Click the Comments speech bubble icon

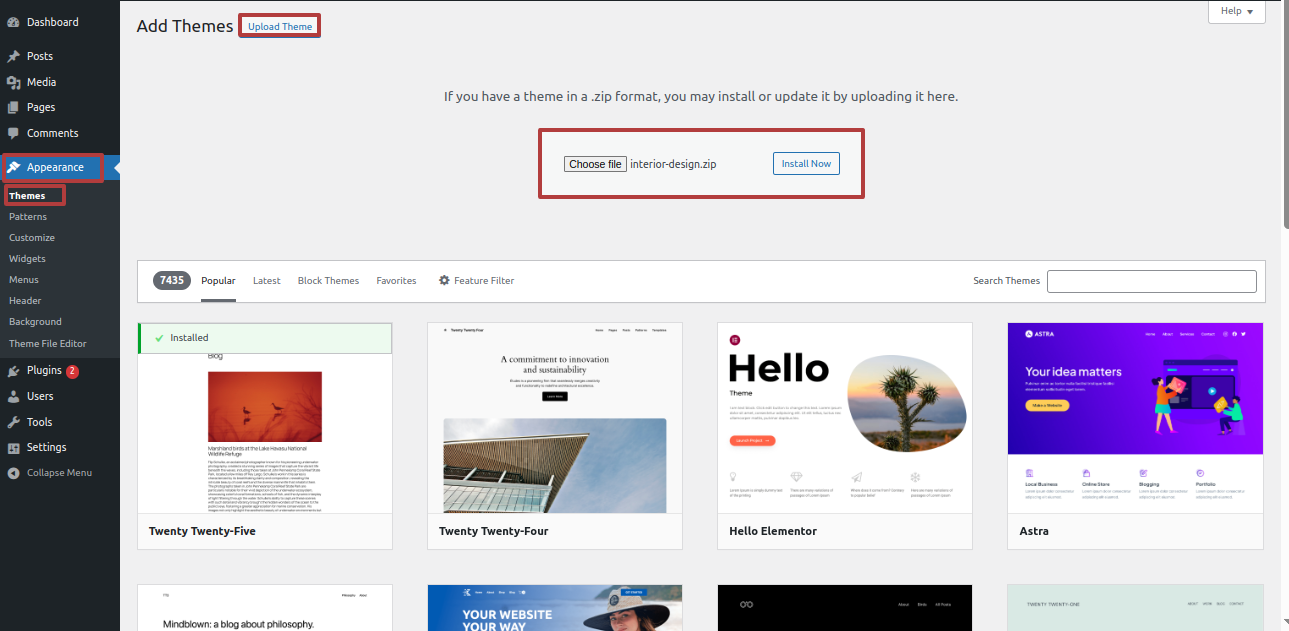13,133
